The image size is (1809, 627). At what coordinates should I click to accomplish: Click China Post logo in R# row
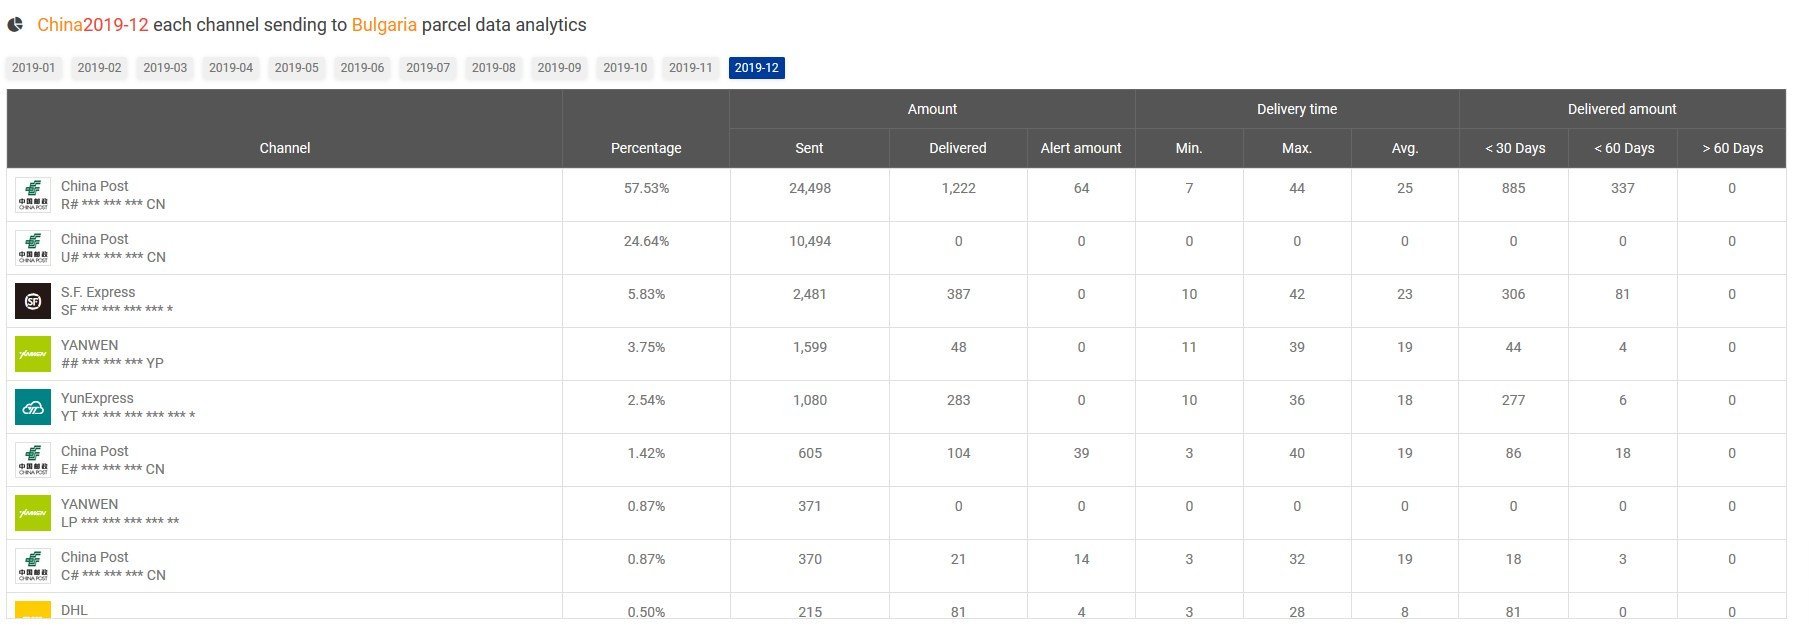pos(33,195)
